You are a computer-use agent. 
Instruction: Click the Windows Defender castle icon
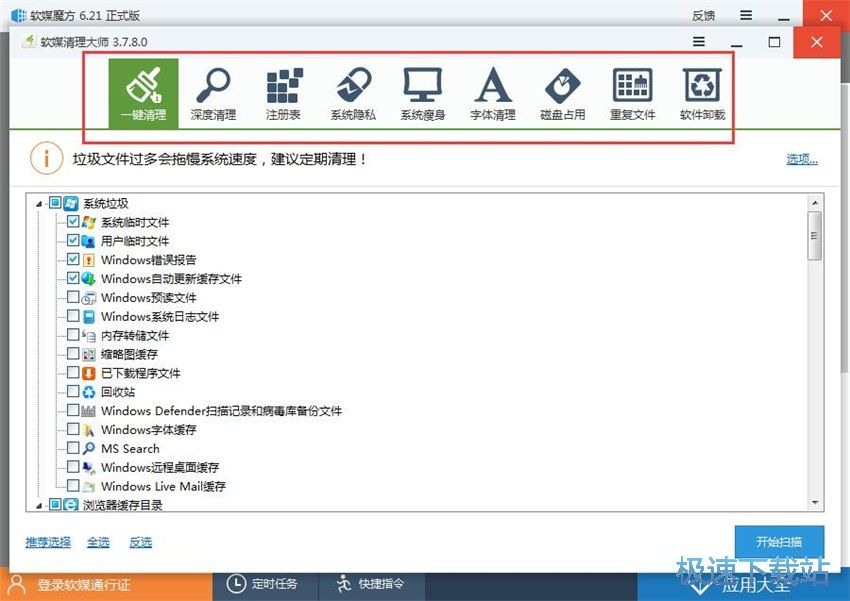89,411
